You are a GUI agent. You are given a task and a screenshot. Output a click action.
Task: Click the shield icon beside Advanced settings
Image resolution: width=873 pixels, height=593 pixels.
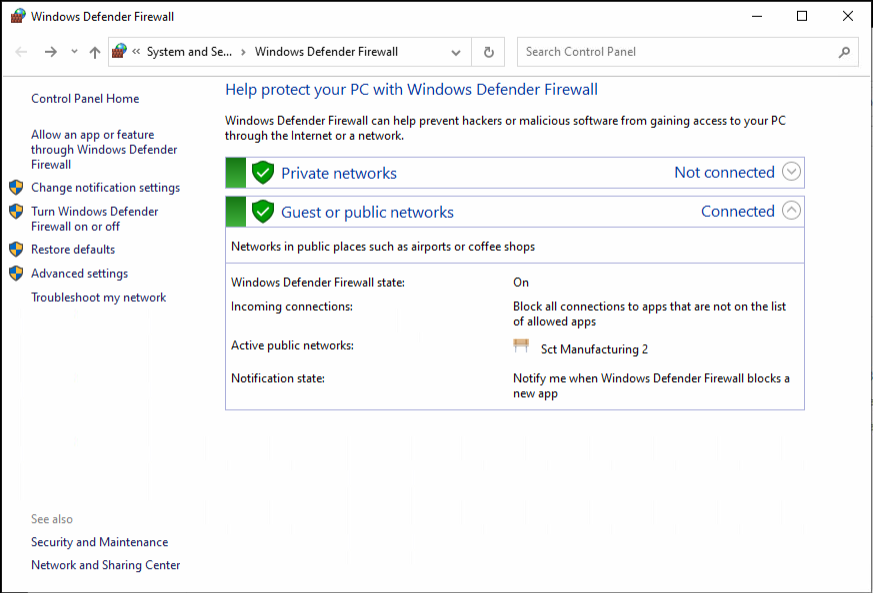point(16,273)
